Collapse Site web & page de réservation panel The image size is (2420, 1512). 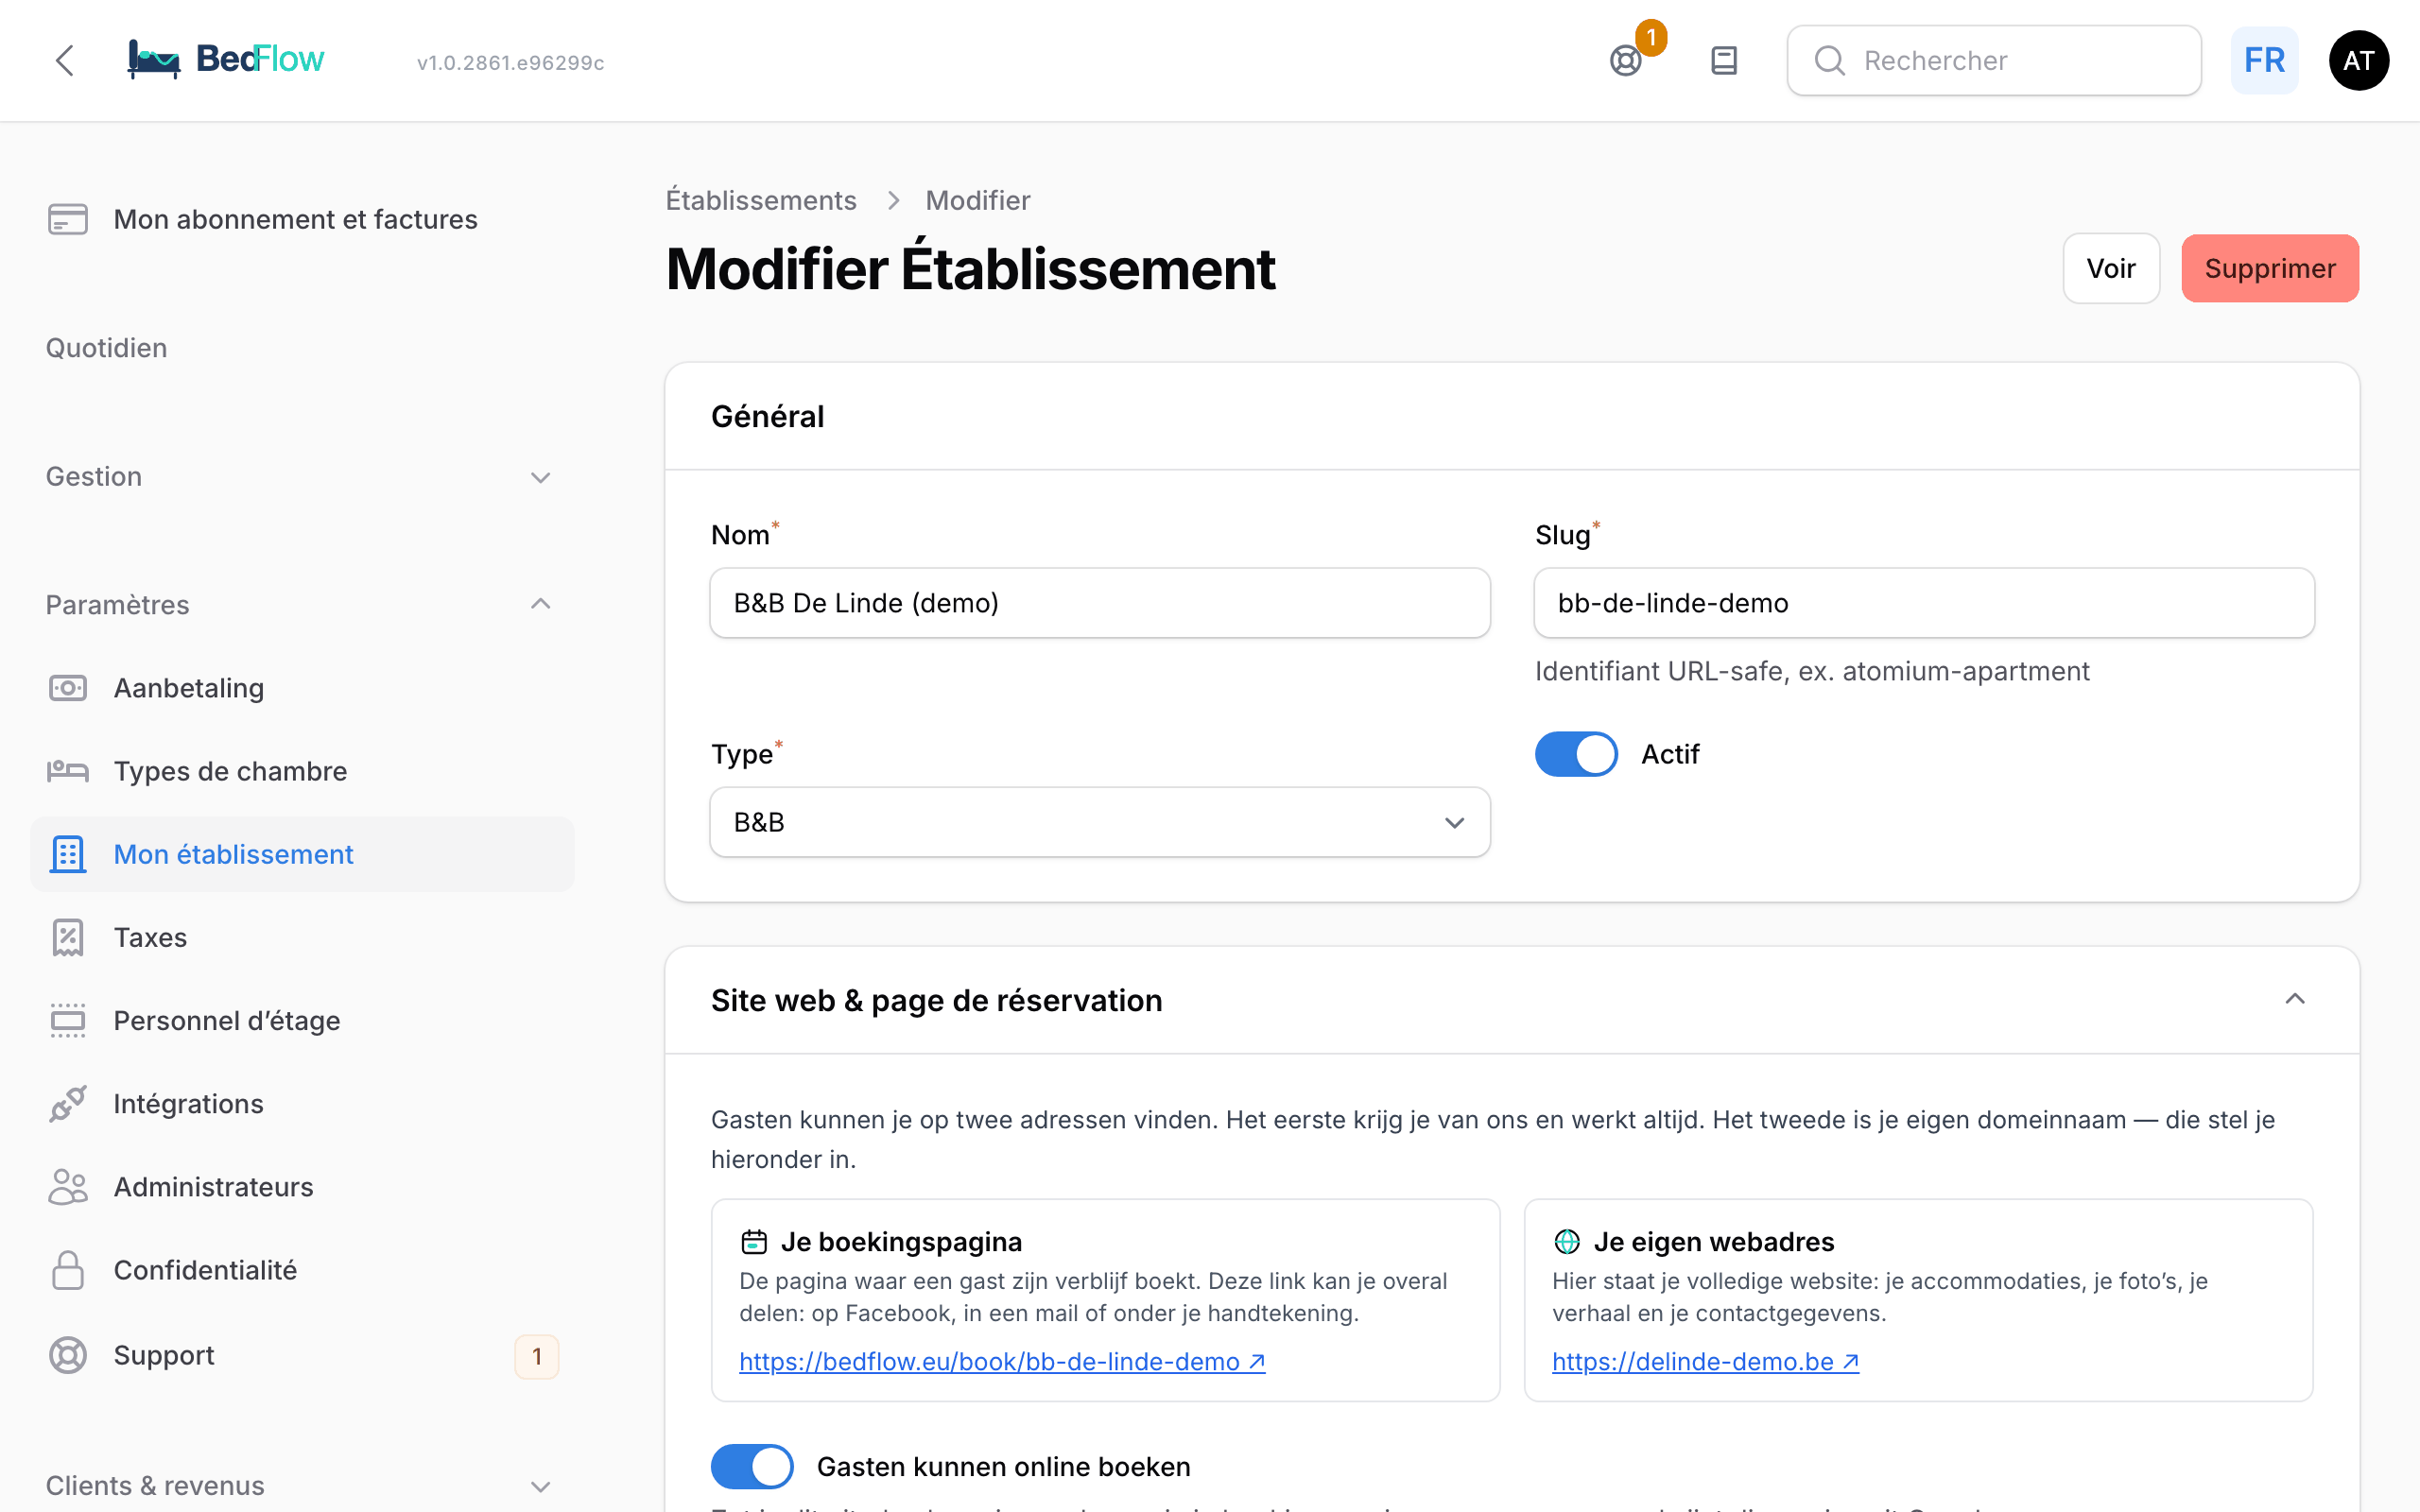pos(2295,1000)
